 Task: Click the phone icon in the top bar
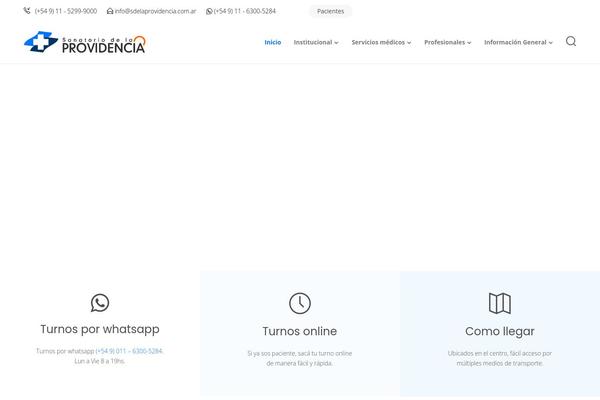point(27,11)
